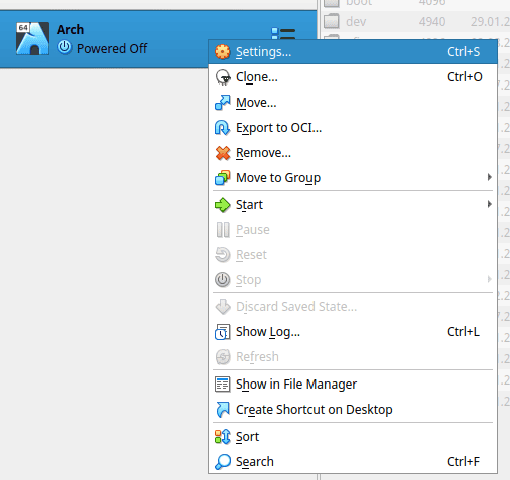510x480 pixels.
Task: Select Search menu entry
Action: point(353,462)
